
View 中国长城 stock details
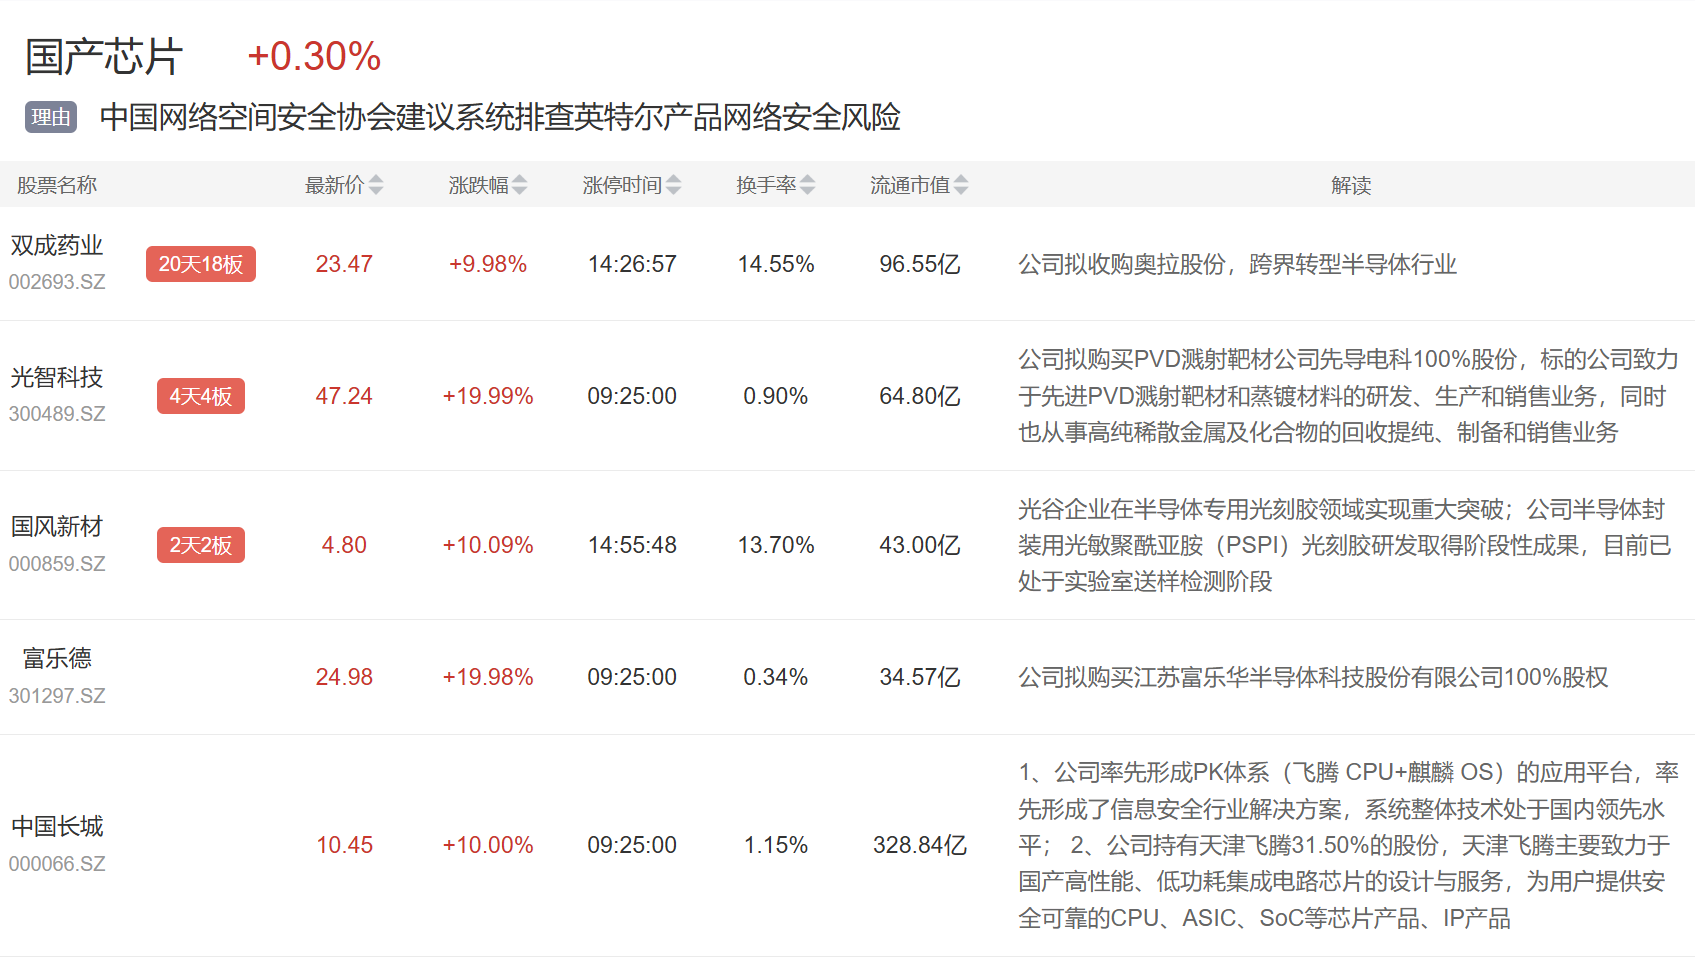pos(57,827)
